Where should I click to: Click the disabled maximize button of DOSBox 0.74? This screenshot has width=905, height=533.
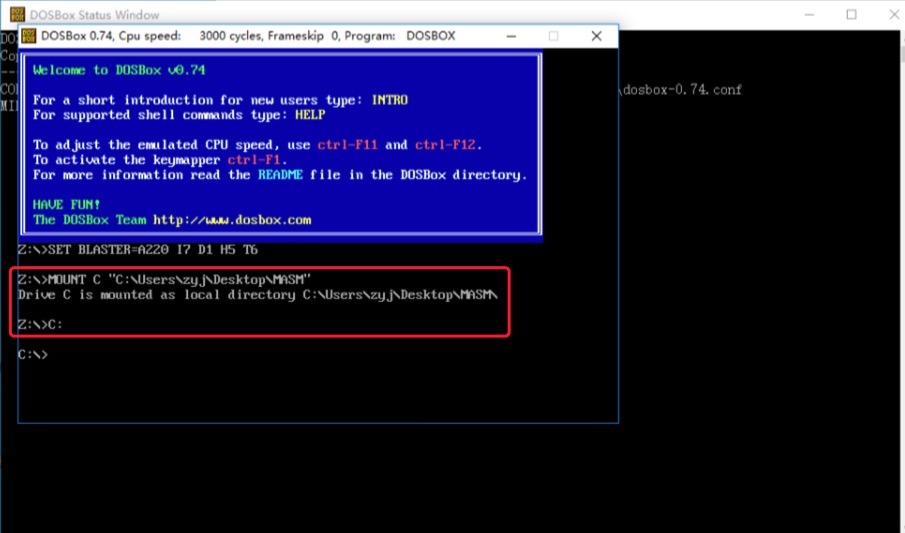[x=554, y=36]
